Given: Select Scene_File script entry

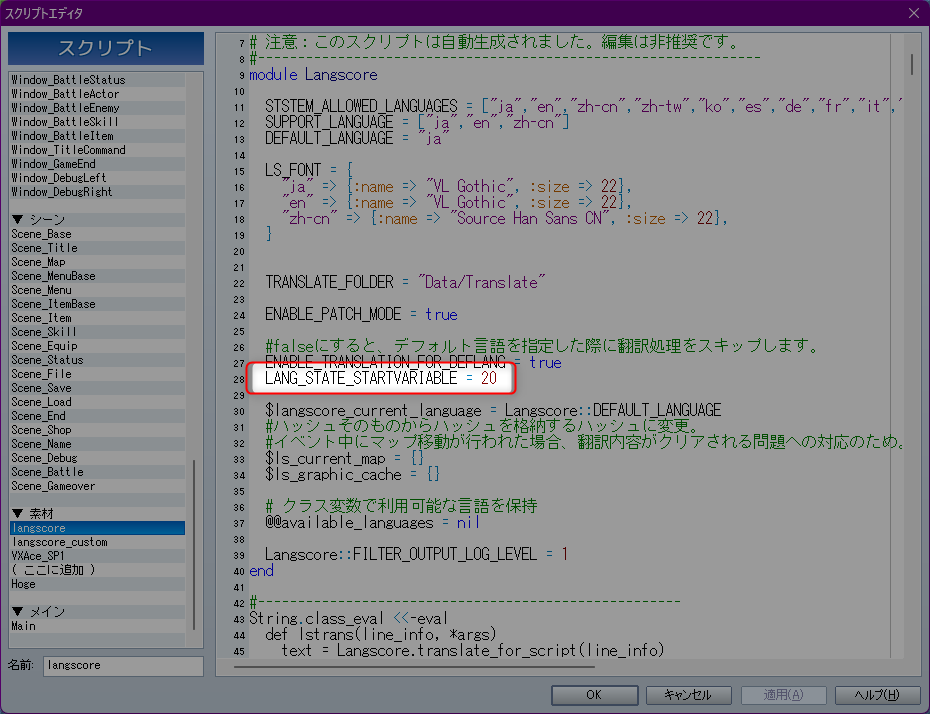Looking at the screenshot, I should point(98,374).
